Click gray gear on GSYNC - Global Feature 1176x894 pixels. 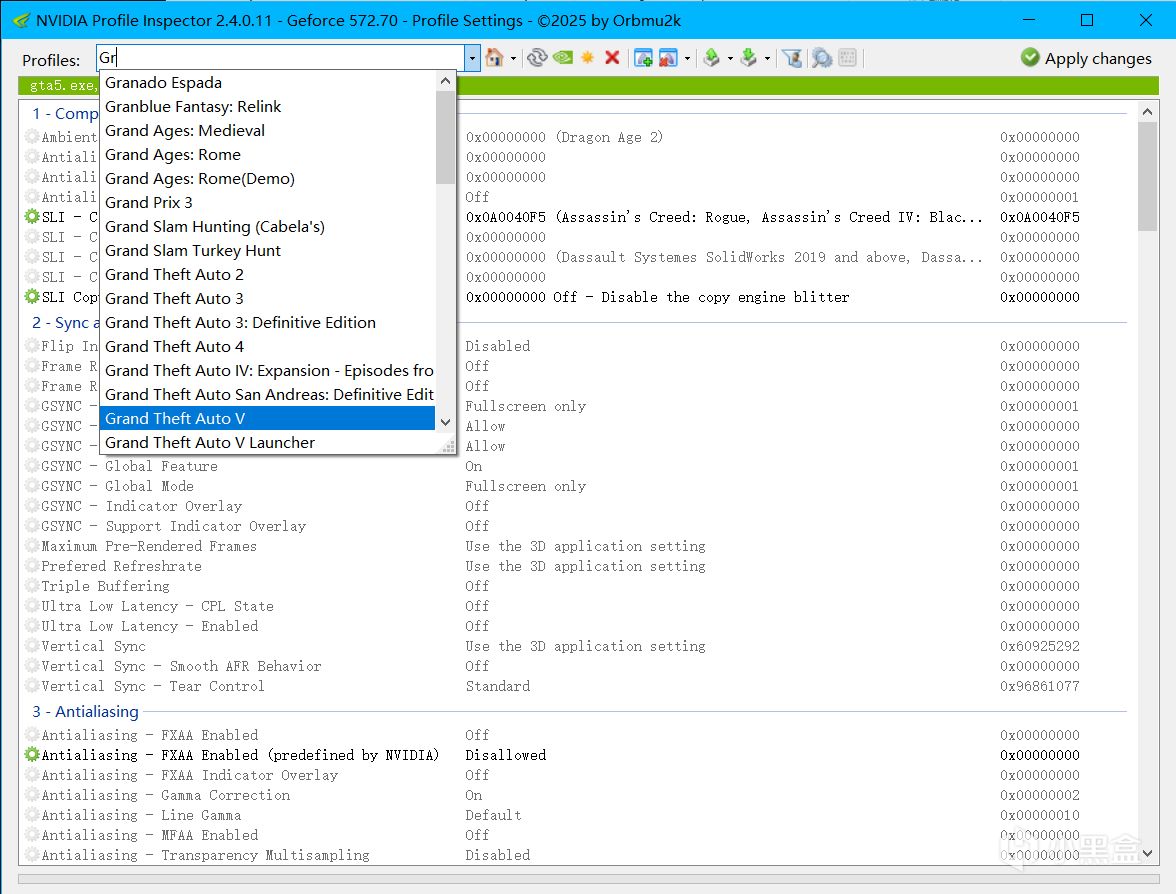tap(32, 466)
